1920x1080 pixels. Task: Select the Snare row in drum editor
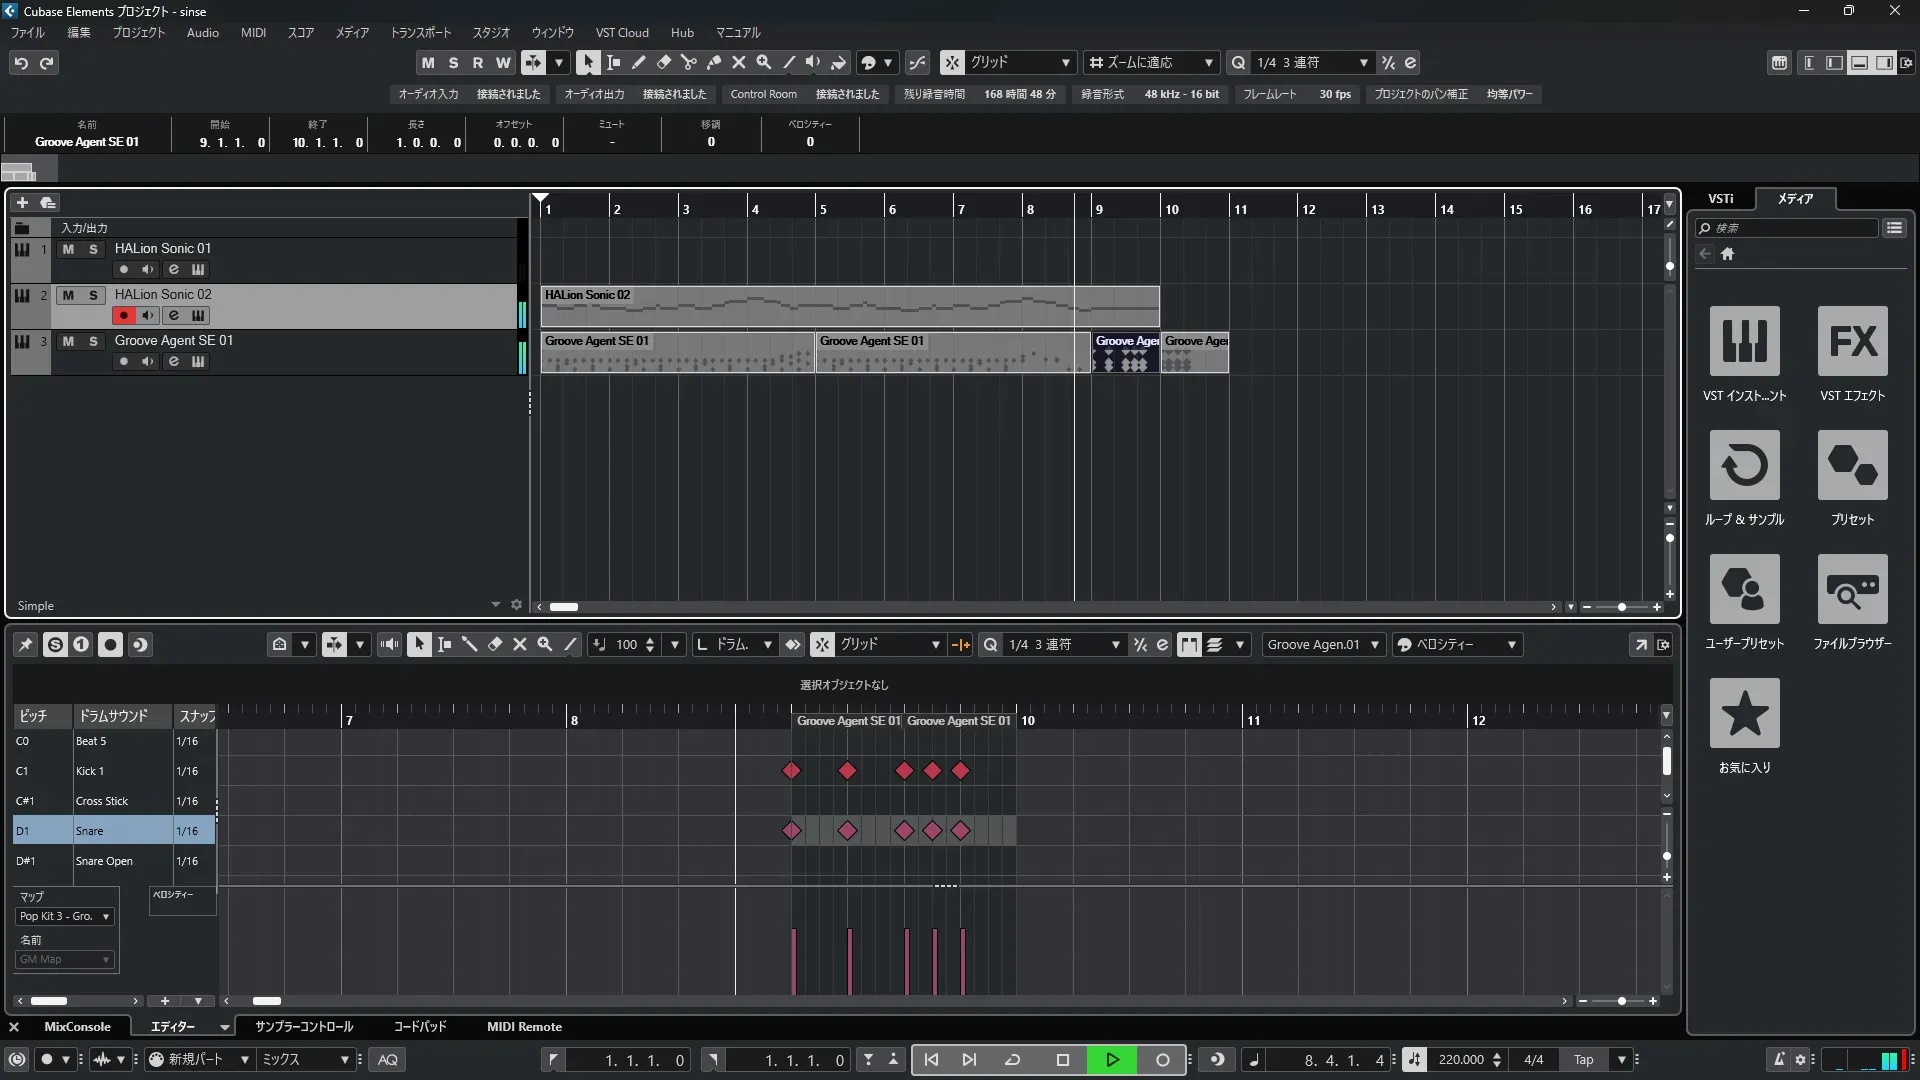pyautogui.click(x=89, y=831)
